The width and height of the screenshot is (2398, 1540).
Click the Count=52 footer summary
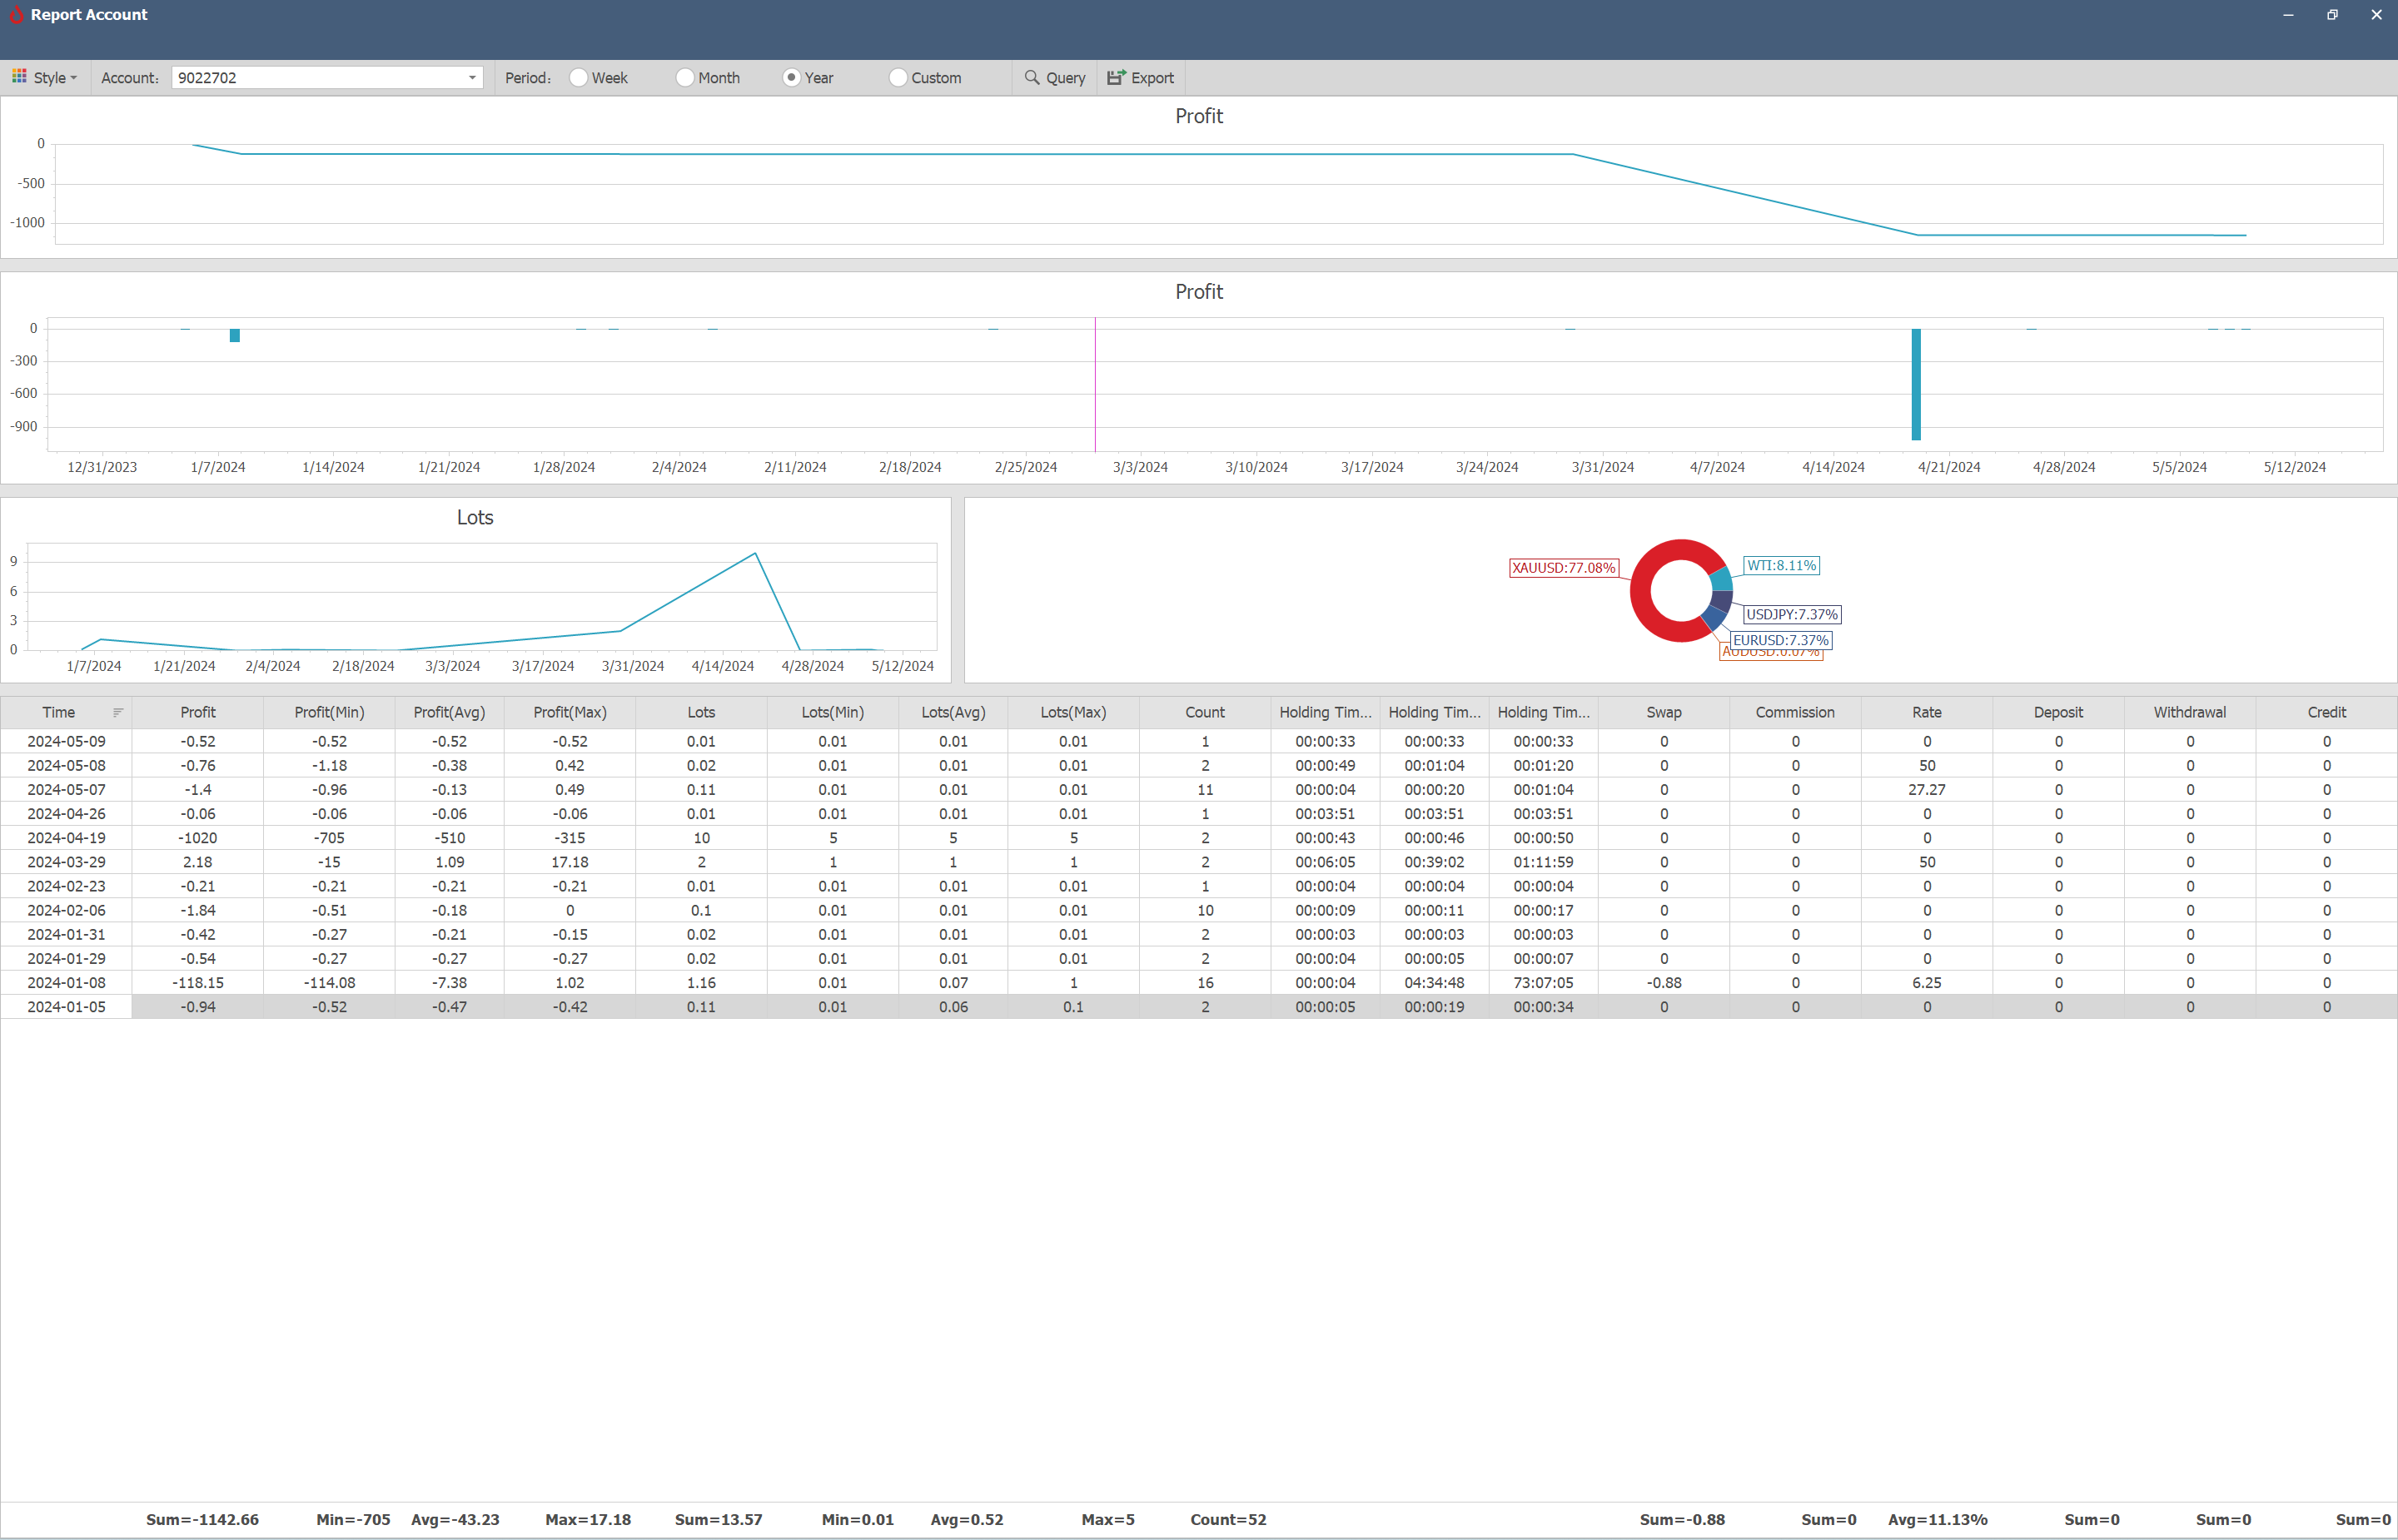pyautogui.click(x=1228, y=1519)
